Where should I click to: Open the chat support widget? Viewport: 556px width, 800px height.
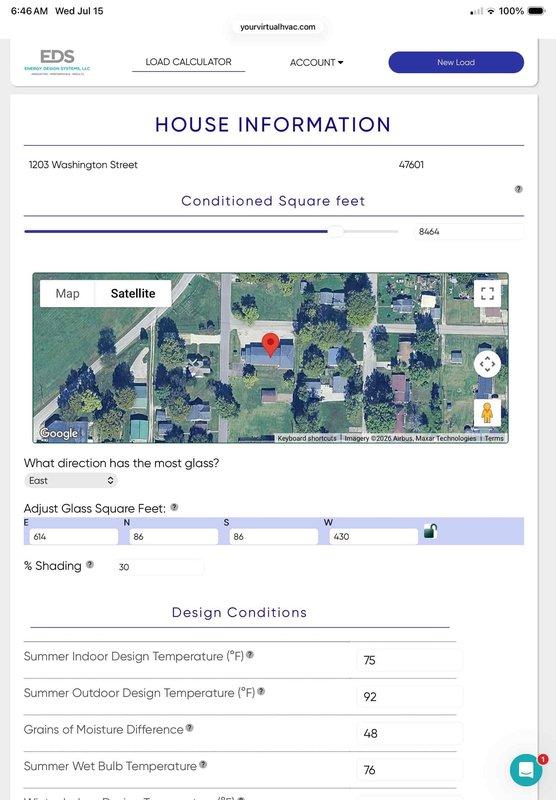click(x=526, y=770)
